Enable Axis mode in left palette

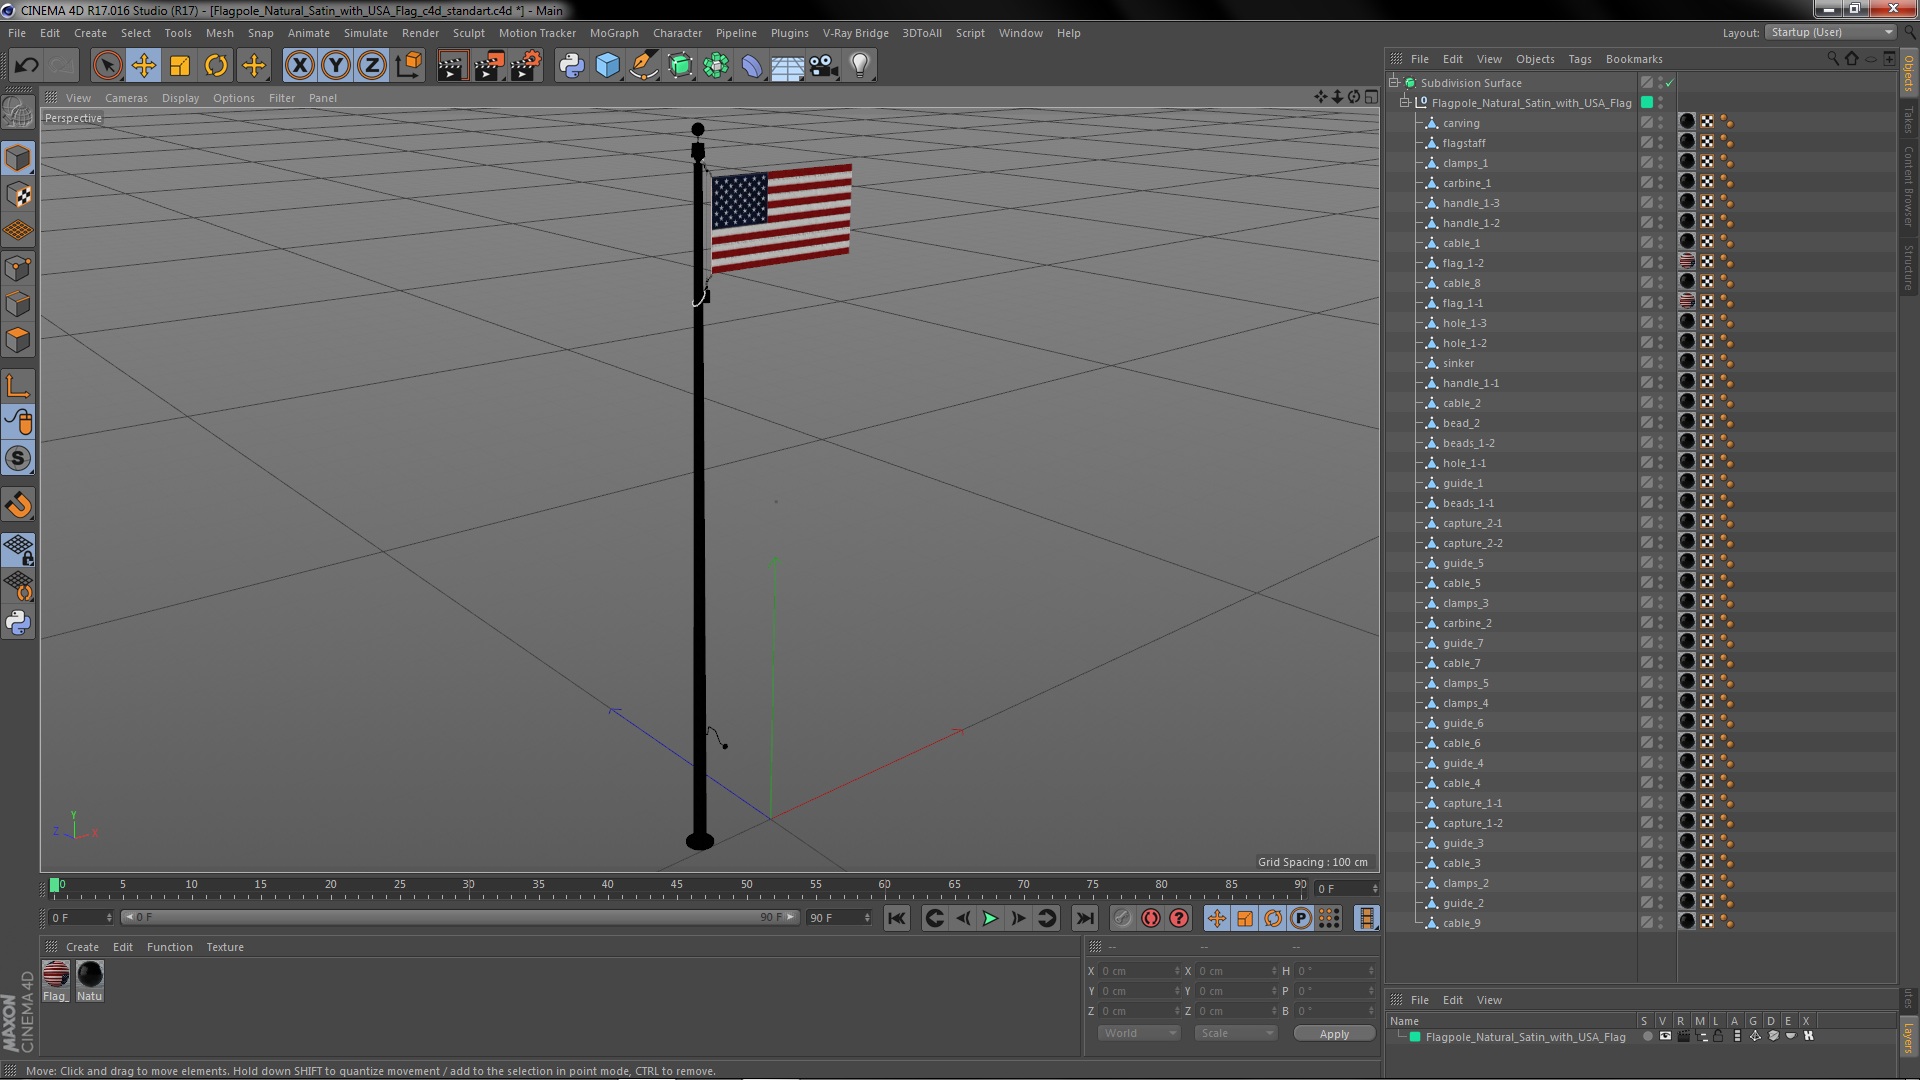point(18,386)
